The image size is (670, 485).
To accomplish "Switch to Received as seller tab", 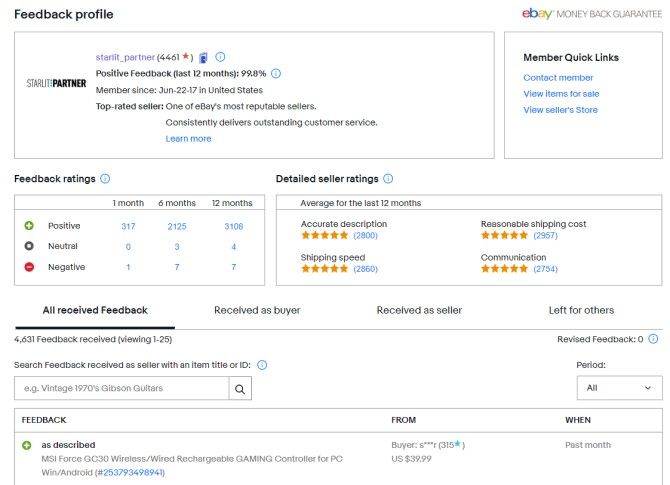I will click(419, 310).
